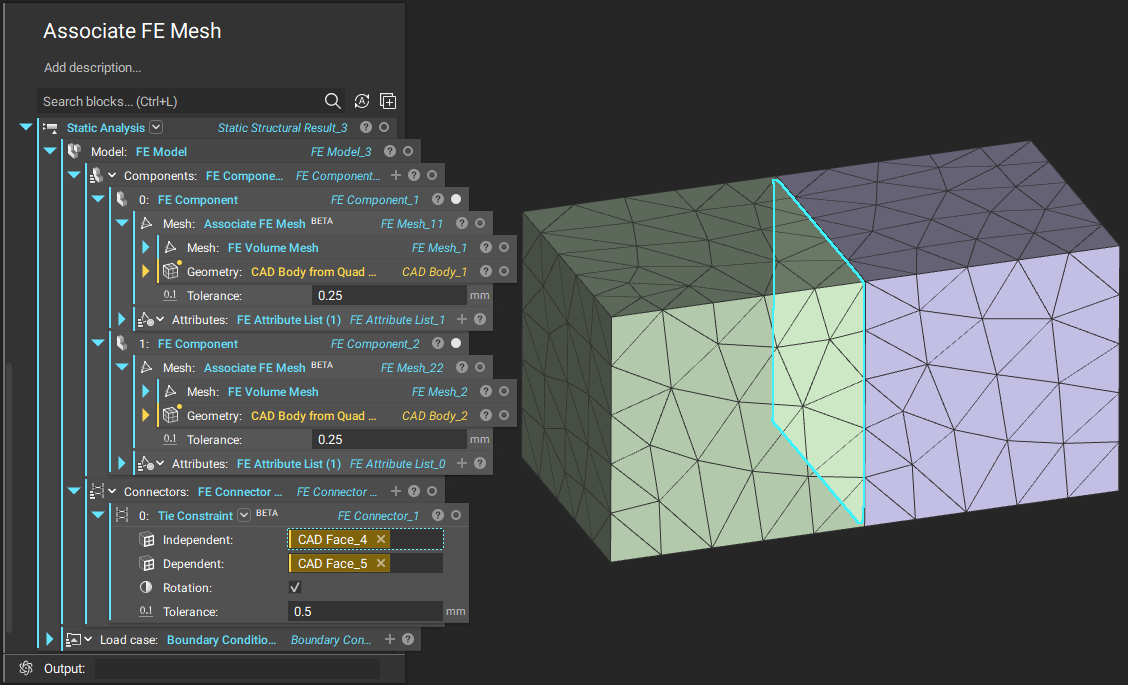The width and height of the screenshot is (1128, 685).
Task: Click the refresh blocks icon beside search
Action: click(362, 101)
